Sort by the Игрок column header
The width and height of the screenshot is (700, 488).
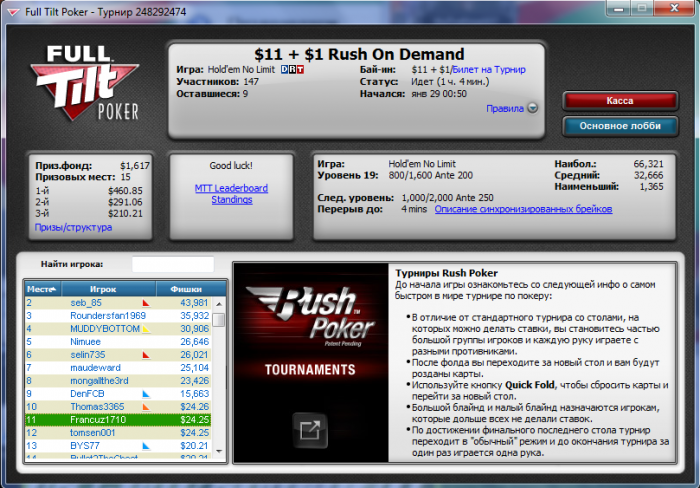[109, 289]
